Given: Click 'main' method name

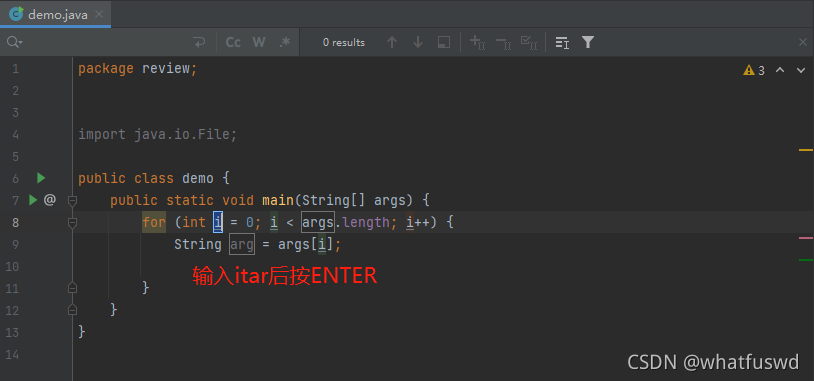Looking at the screenshot, I should point(278,200).
